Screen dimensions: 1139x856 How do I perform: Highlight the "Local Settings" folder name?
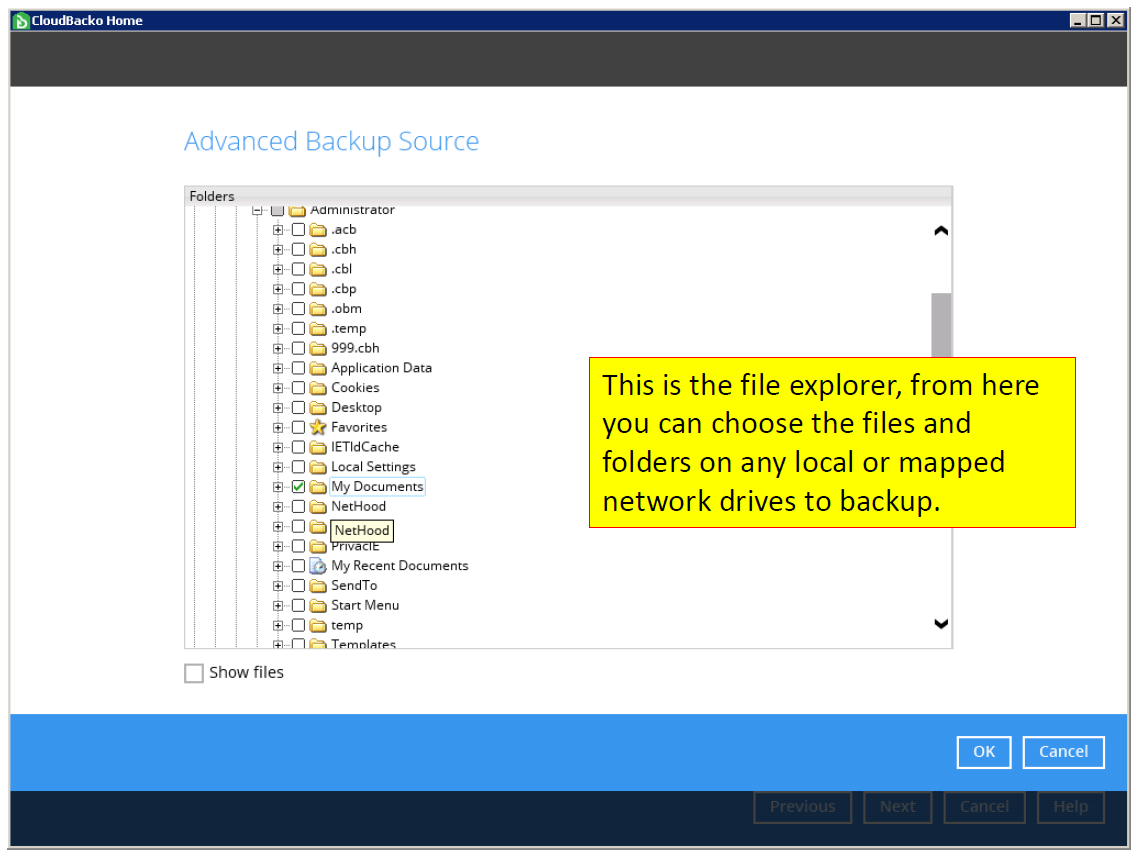tap(373, 467)
